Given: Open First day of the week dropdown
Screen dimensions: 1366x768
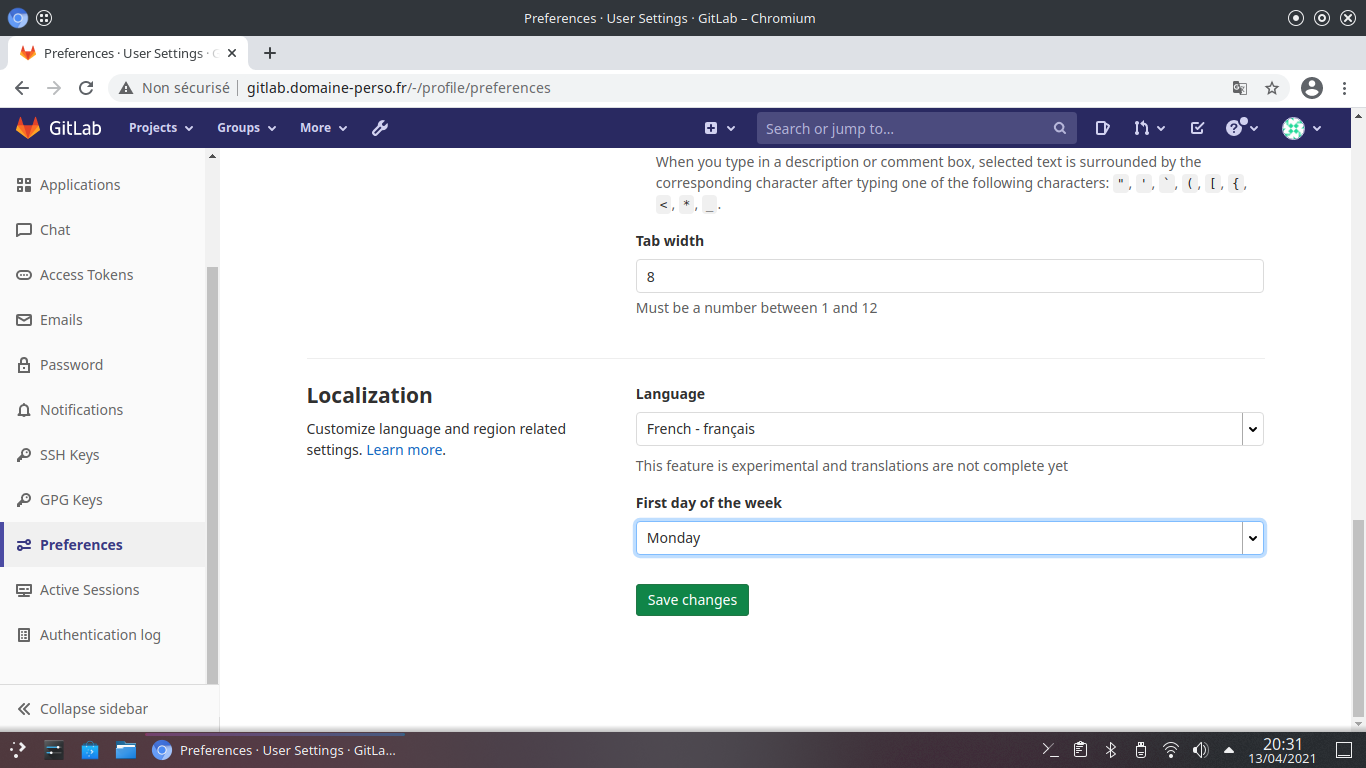Looking at the screenshot, I should tap(949, 538).
